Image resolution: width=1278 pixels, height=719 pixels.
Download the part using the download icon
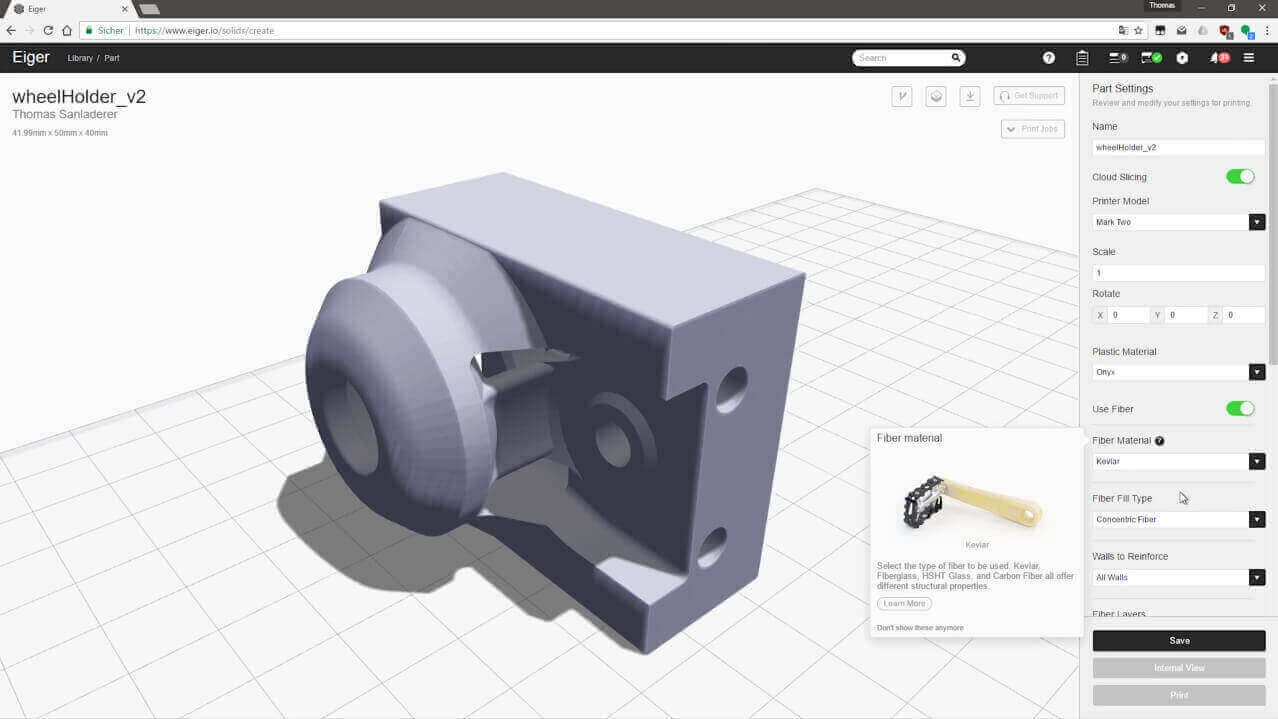(x=969, y=95)
